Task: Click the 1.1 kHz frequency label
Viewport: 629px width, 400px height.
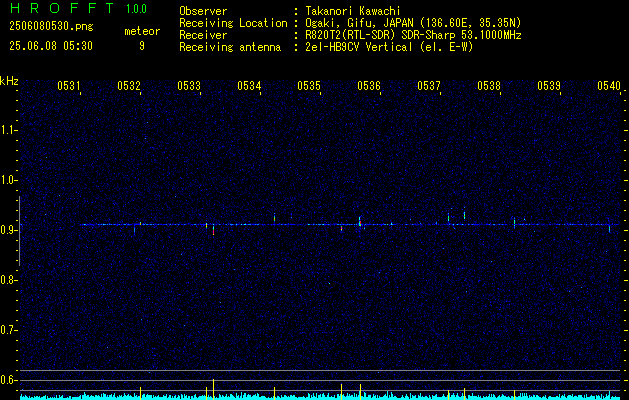Action: (8, 130)
